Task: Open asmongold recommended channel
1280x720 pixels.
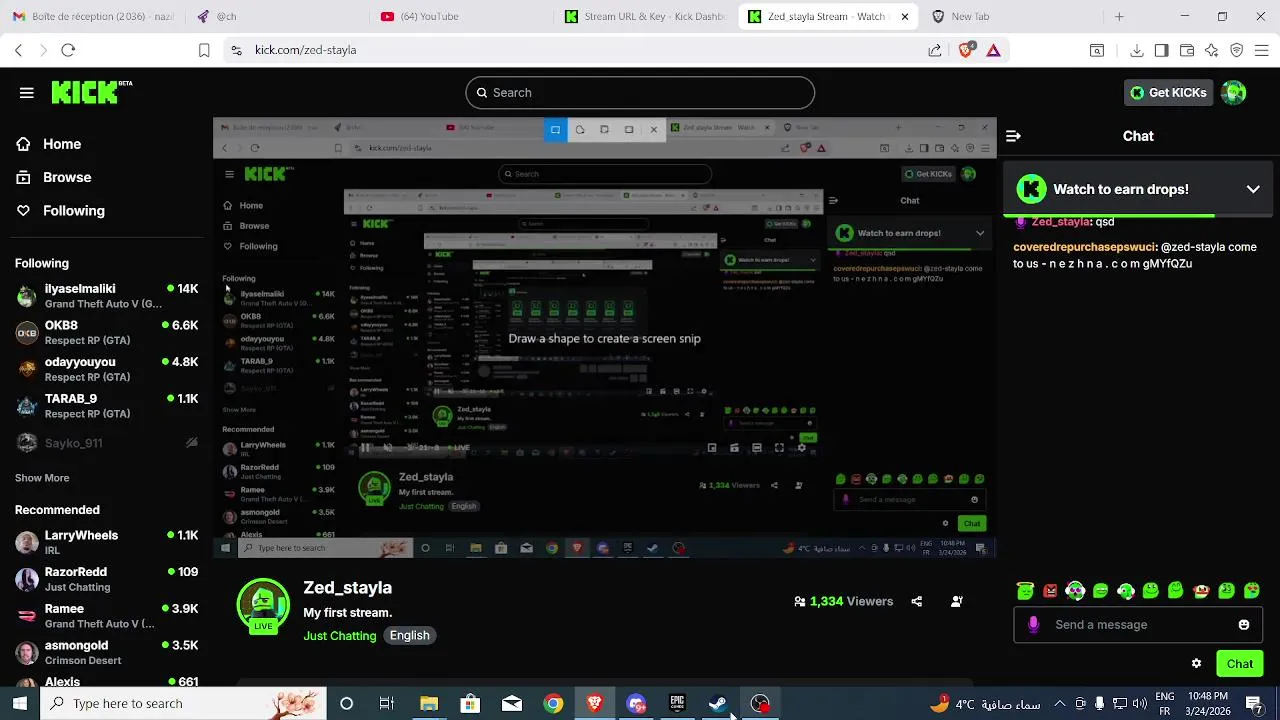Action: 107,652
